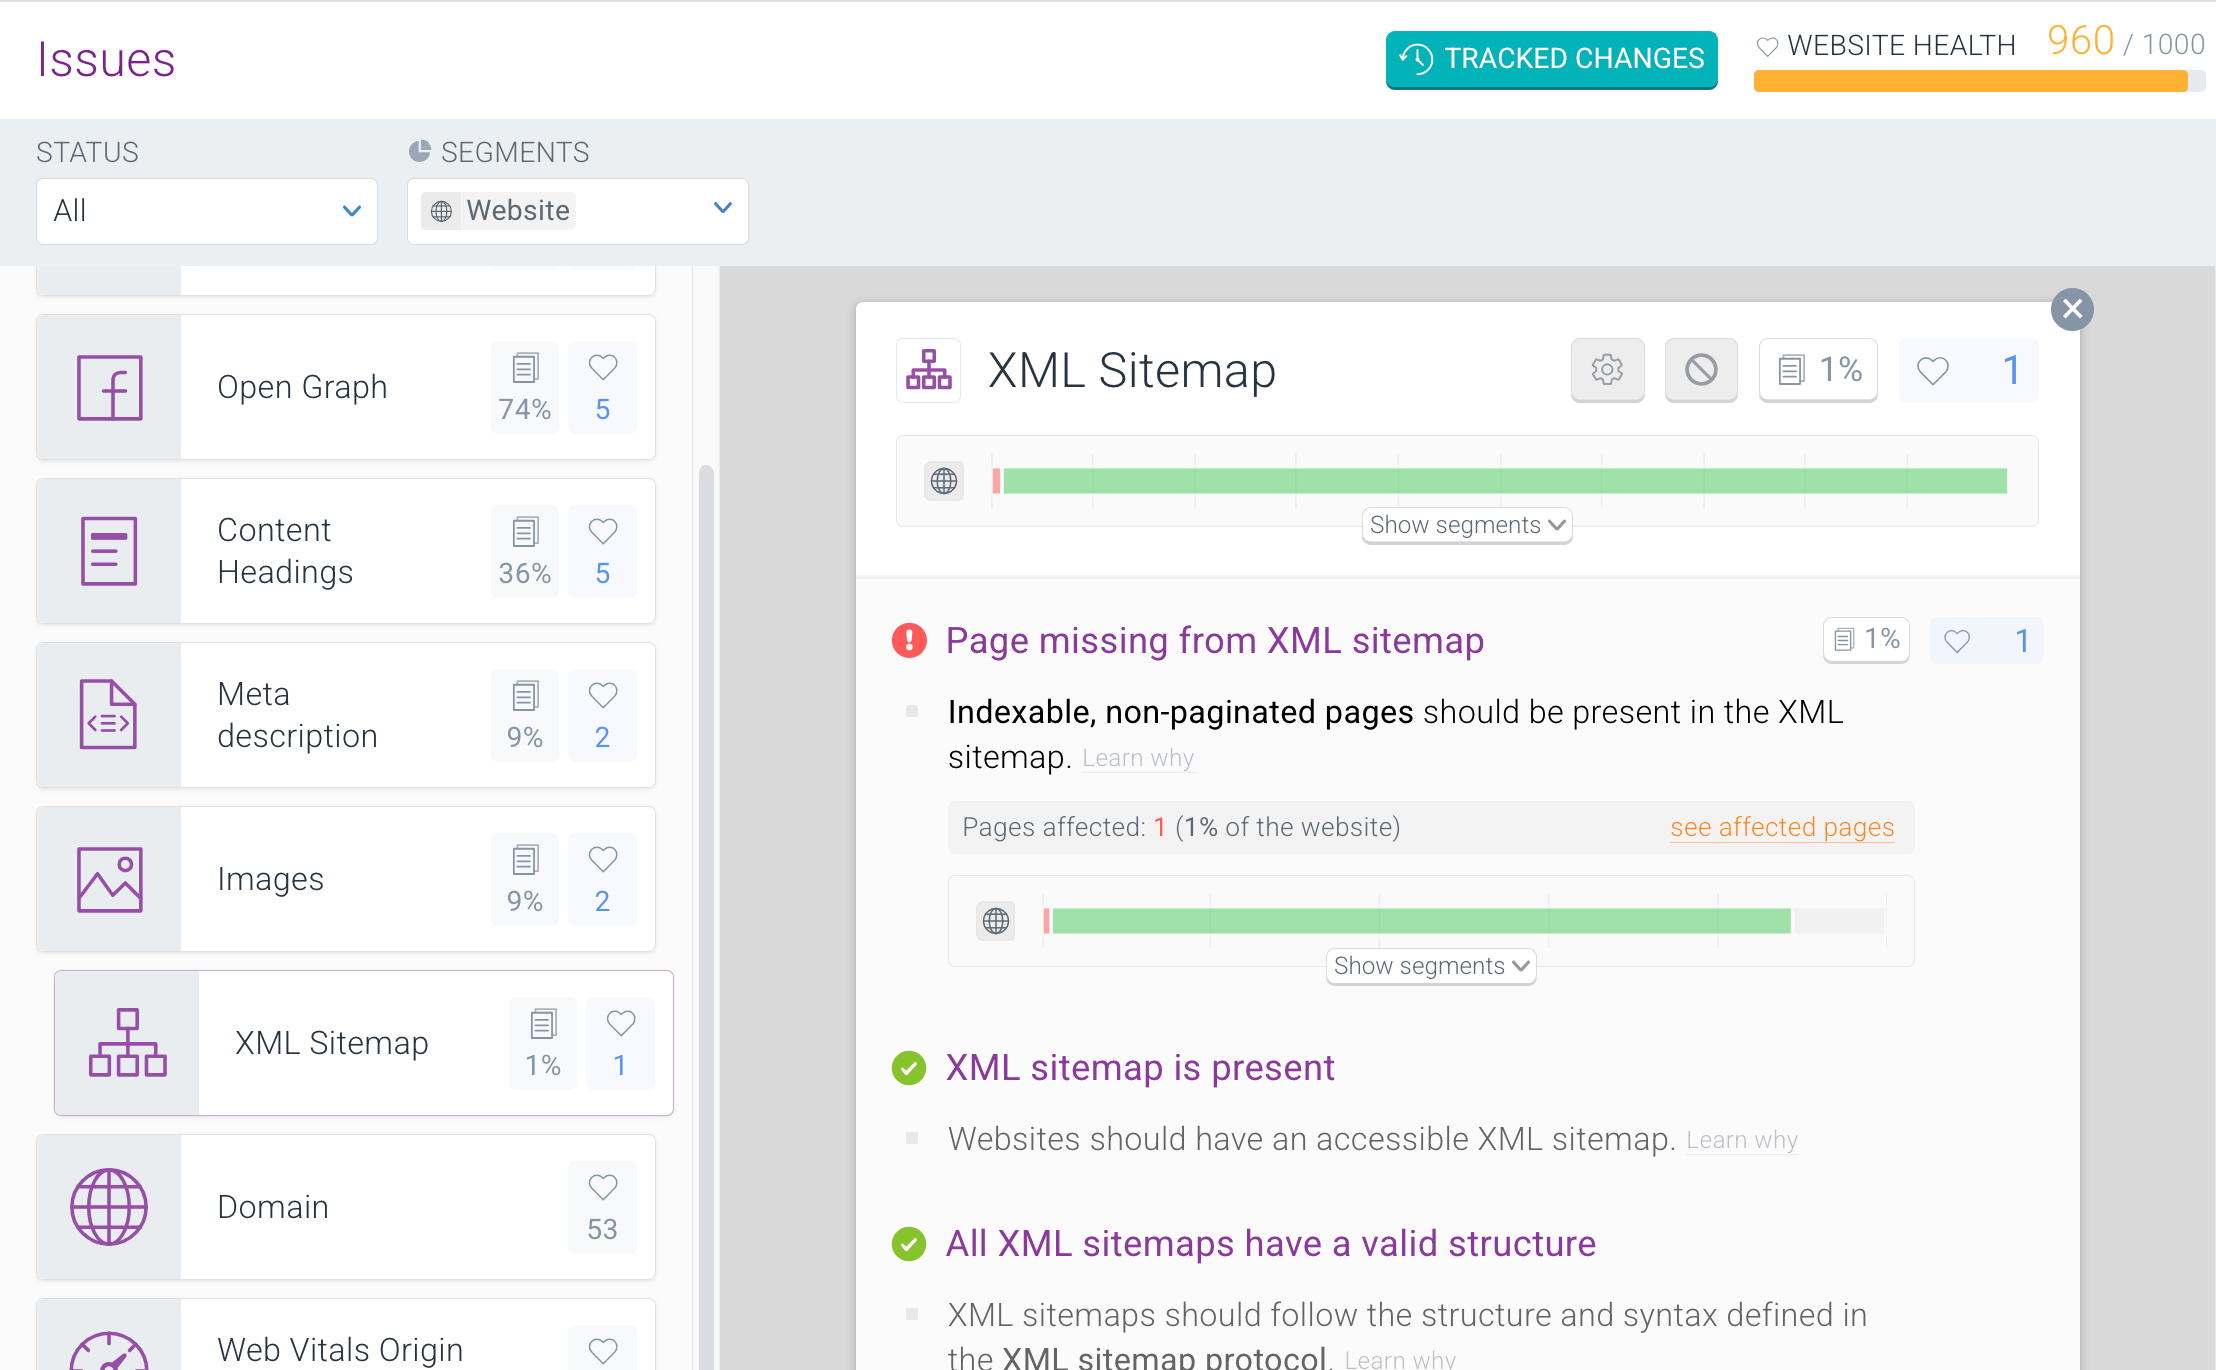Image resolution: width=2216 pixels, height=1370 pixels.
Task: Expand Show segments under top bar
Action: (x=1467, y=525)
